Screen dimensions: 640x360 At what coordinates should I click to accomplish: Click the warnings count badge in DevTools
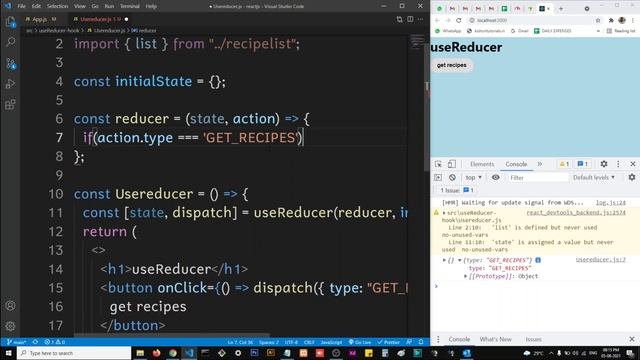564,164
